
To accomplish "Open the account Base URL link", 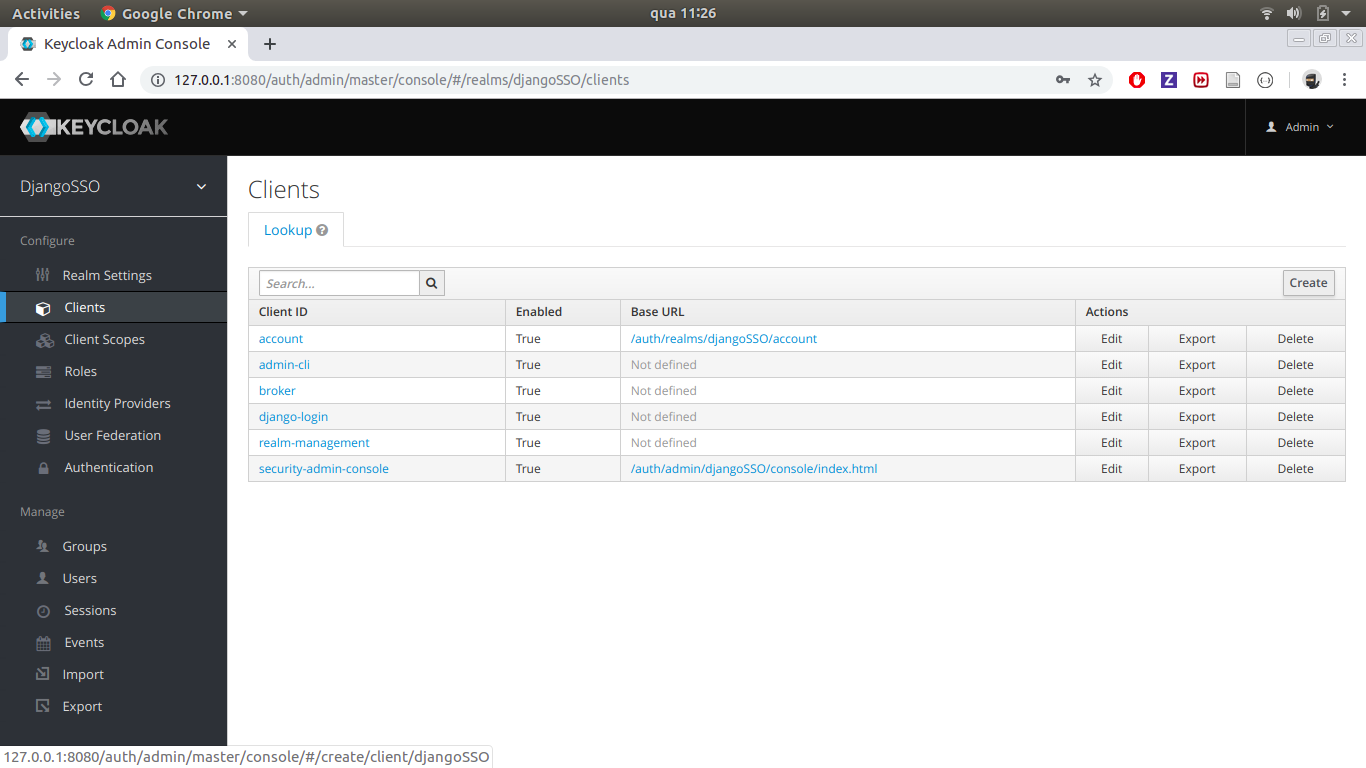I will [x=724, y=339].
